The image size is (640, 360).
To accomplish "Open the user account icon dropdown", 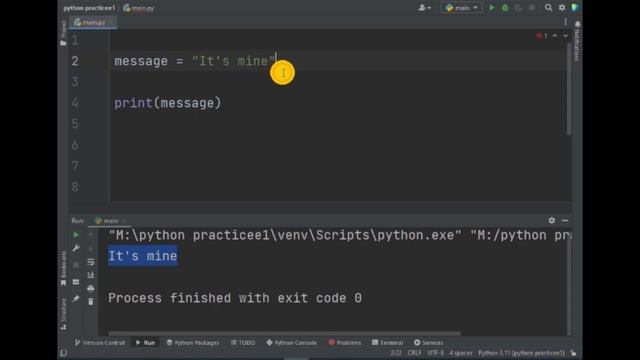I will tap(424, 8).
